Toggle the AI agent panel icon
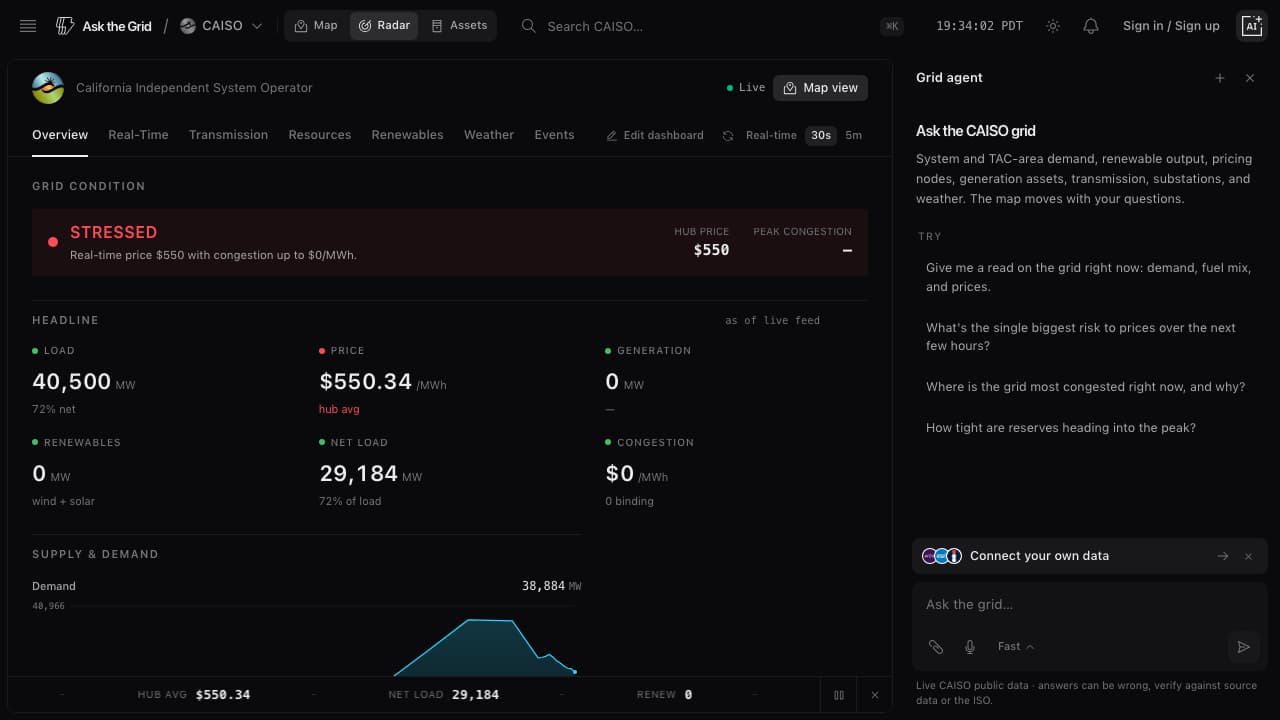Viewport: 1280px width, 720px height. point(1251,26)
